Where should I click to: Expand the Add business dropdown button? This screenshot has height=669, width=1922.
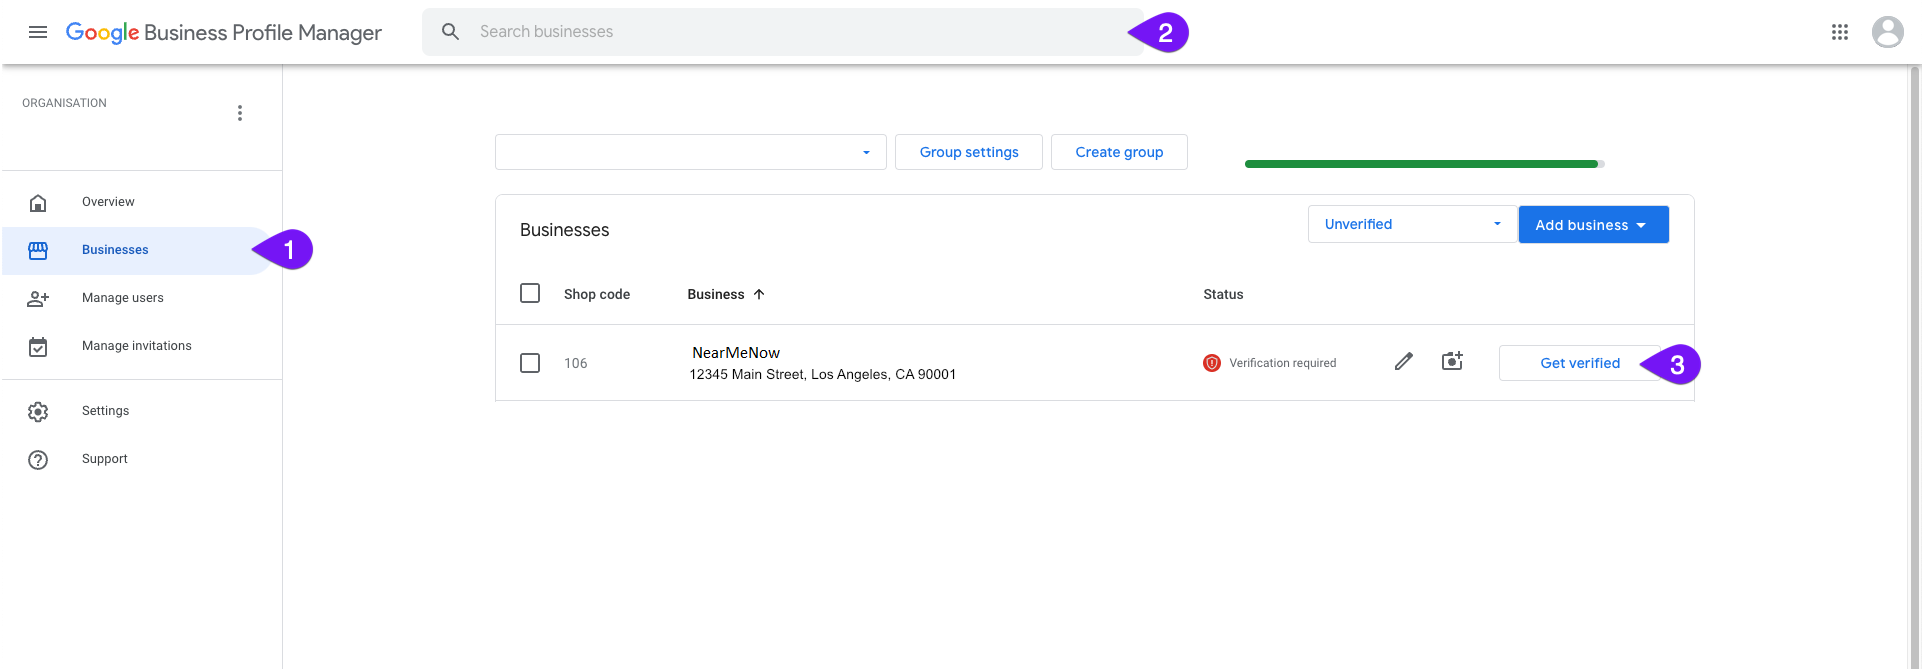point(1593,225)
